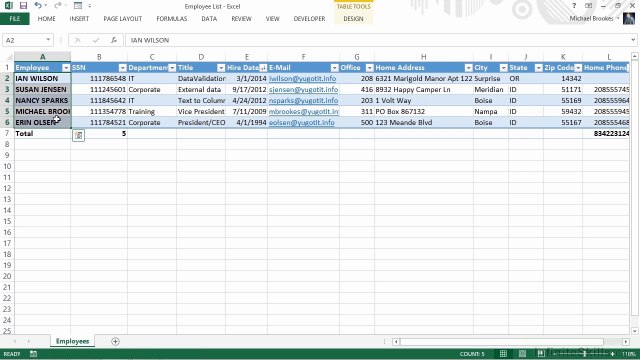Image resolution: width=640 pixels, height=360 pixels.
Task: Open nsparks@yugotit.info email link
Action: [x=303, y=100]
